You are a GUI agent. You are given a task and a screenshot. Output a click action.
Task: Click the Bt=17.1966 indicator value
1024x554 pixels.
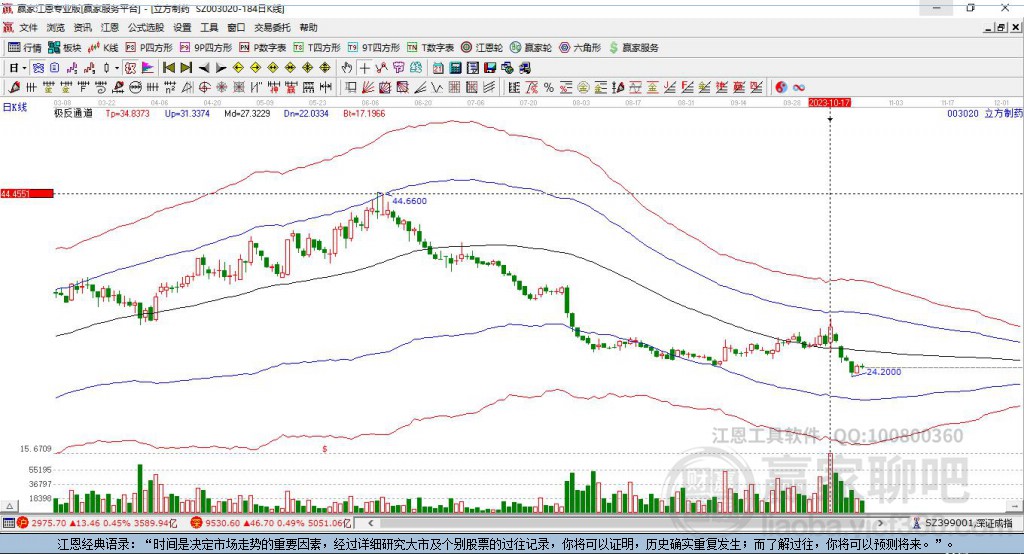(364, 113)
